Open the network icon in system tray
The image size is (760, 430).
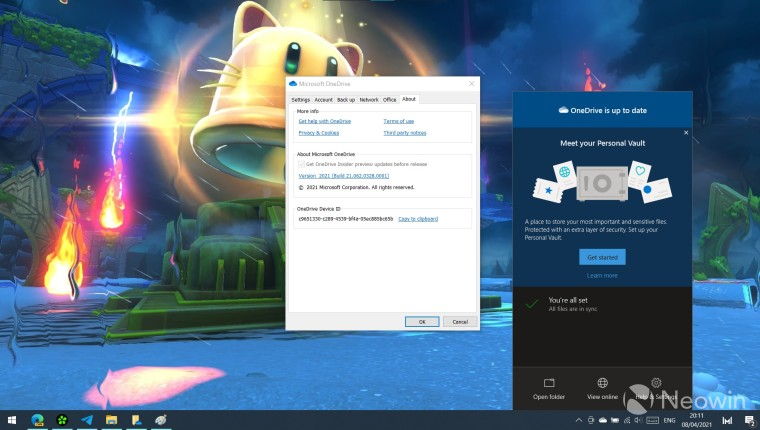pyautogui.click(x=627, y=420)
